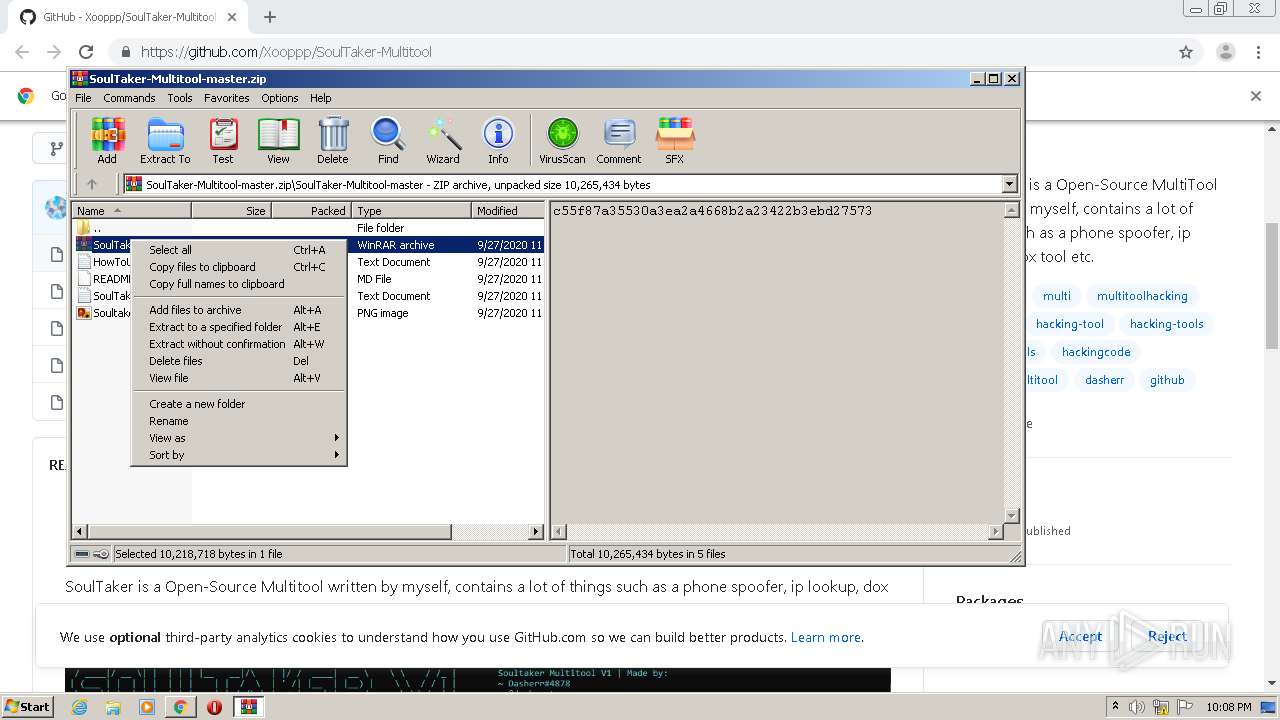Image resolution: width=1280 pixels, height=720 pixels.
Task: Click the Add toolbar icon in WinRAR
Action: coord(107,140)
